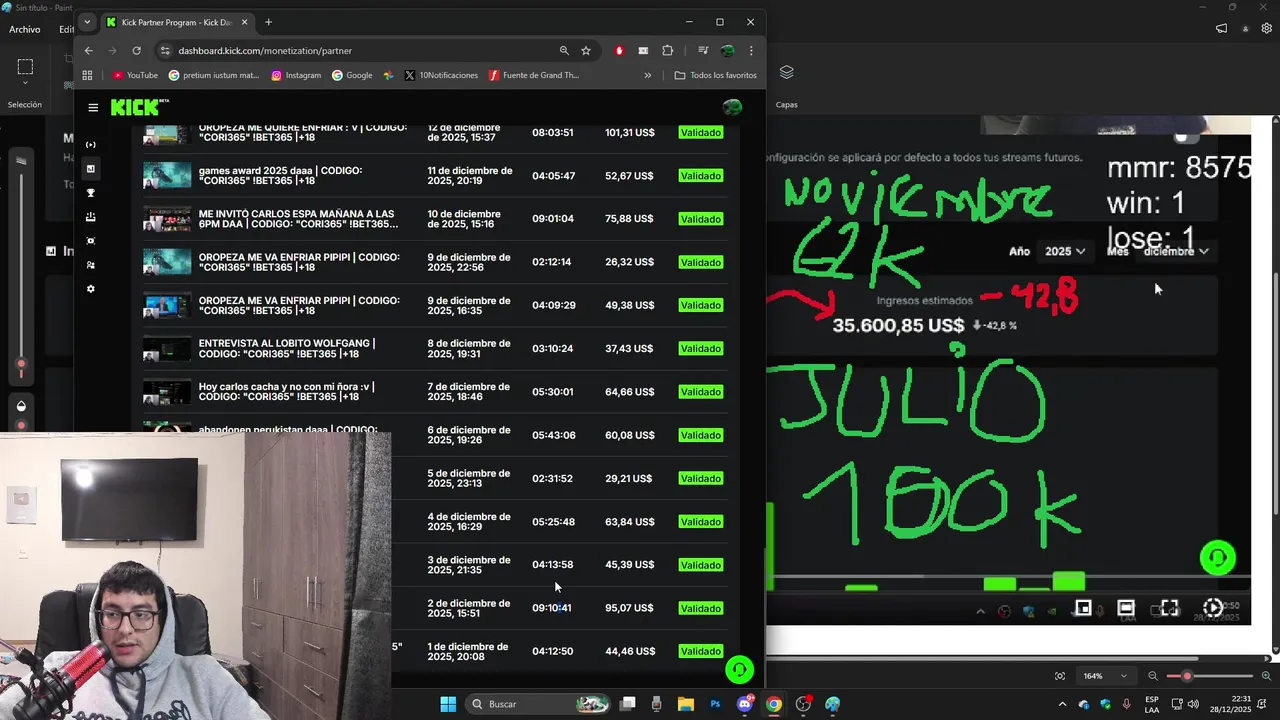Viewport: 1280px width, 720px height.
Task: Zoom in in Paint
Action: pyautogui.click(x=1266, y=676)
